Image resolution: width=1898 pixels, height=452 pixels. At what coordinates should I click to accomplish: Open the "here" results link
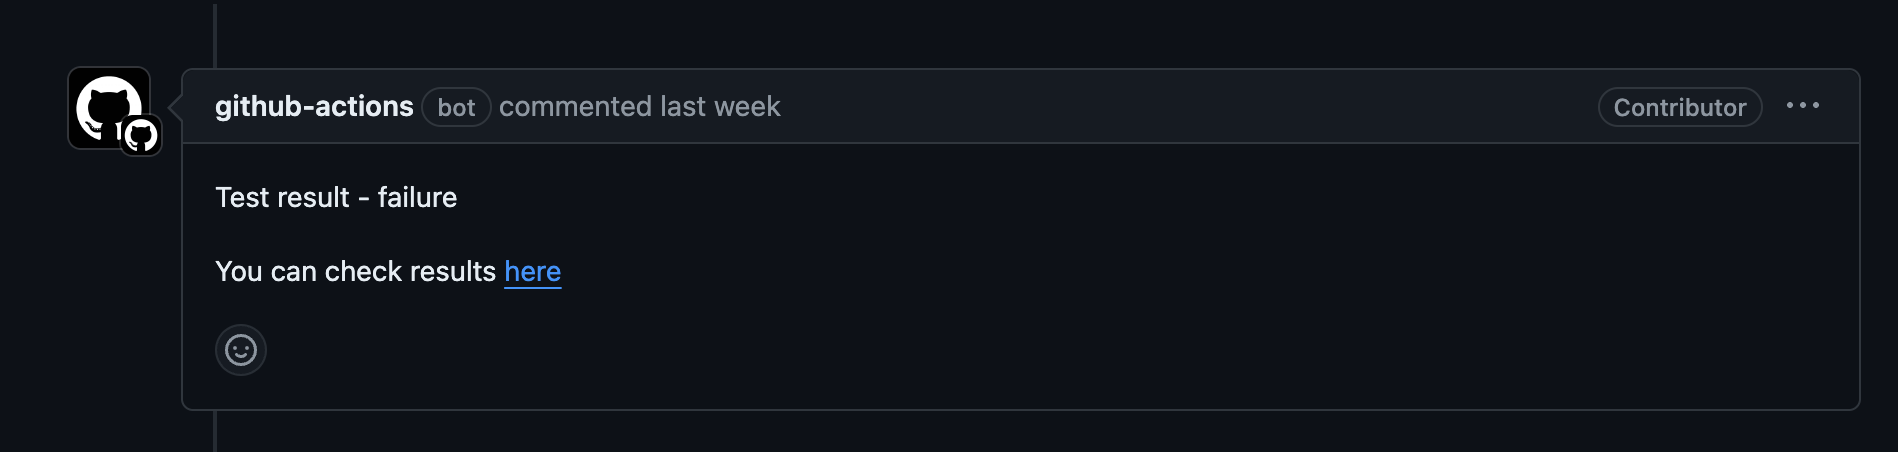pos(532,272)
